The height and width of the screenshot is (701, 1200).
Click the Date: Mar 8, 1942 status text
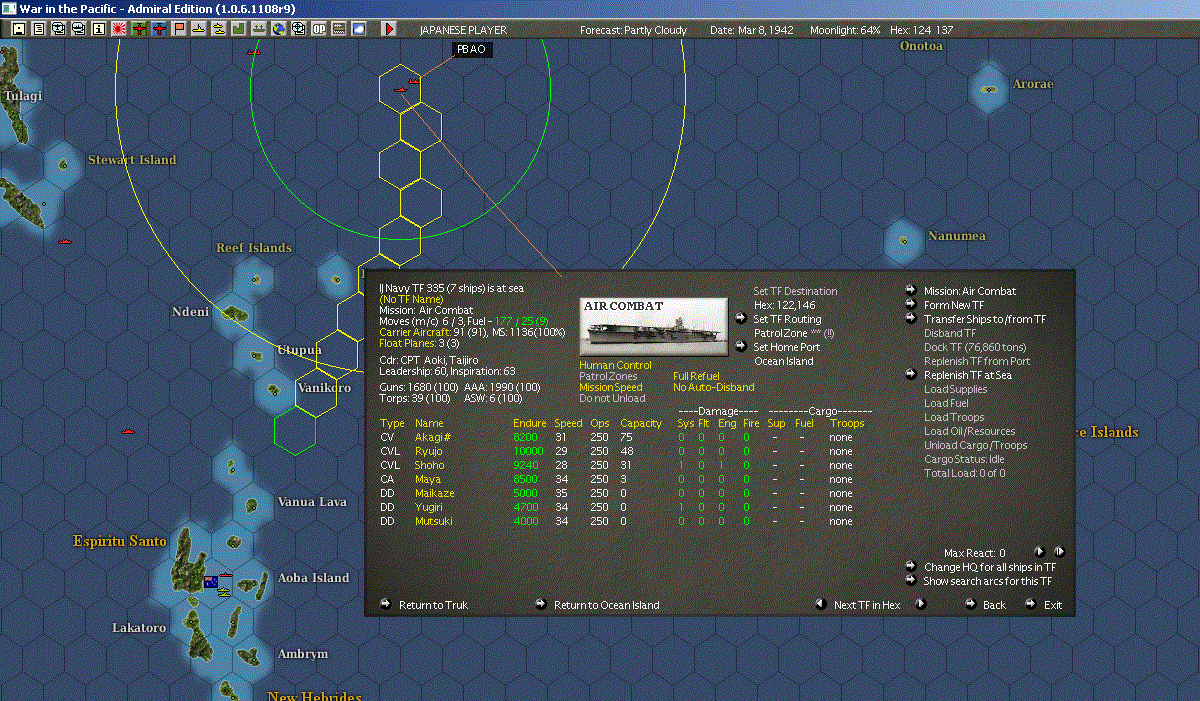coord(751,30)
